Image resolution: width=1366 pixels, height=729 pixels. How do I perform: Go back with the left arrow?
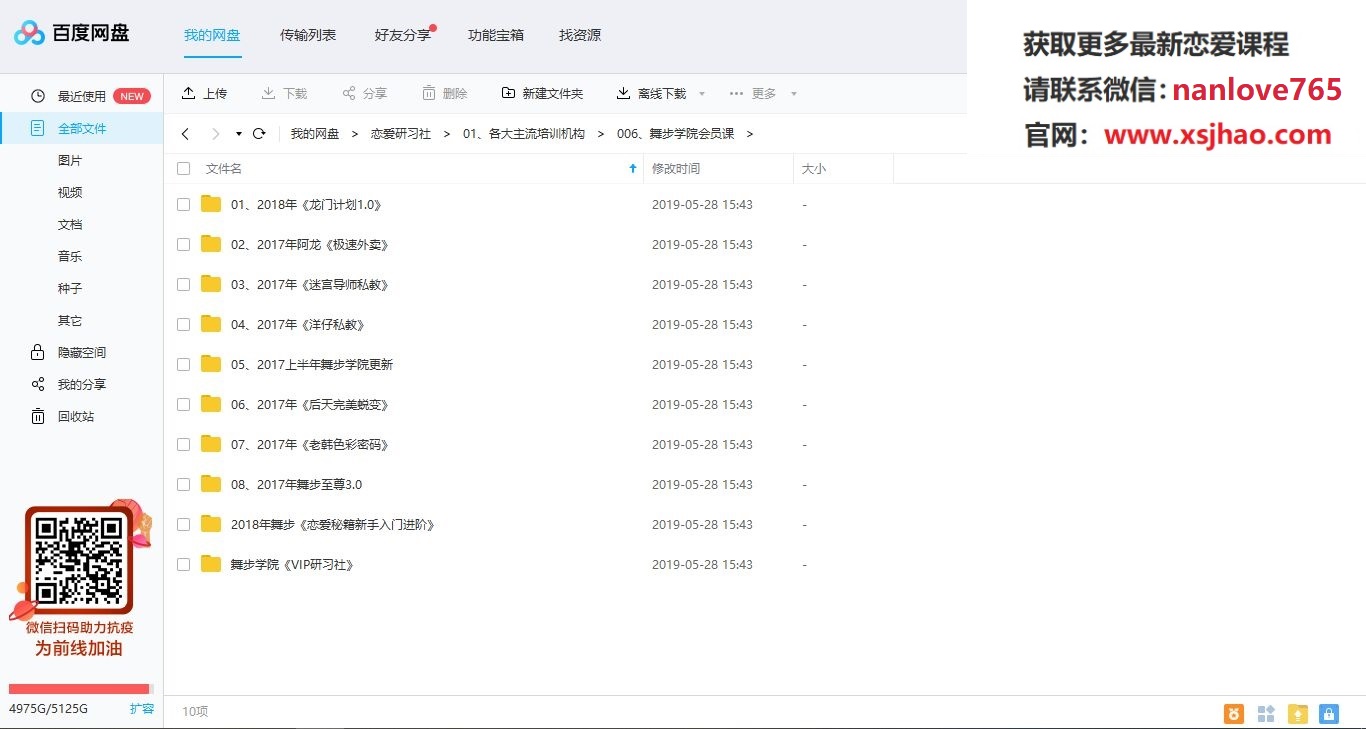click(x=185, y=133)
